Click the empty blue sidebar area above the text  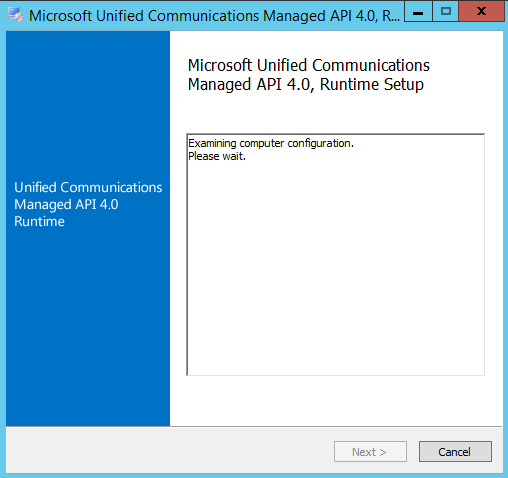tap(88, 103)
